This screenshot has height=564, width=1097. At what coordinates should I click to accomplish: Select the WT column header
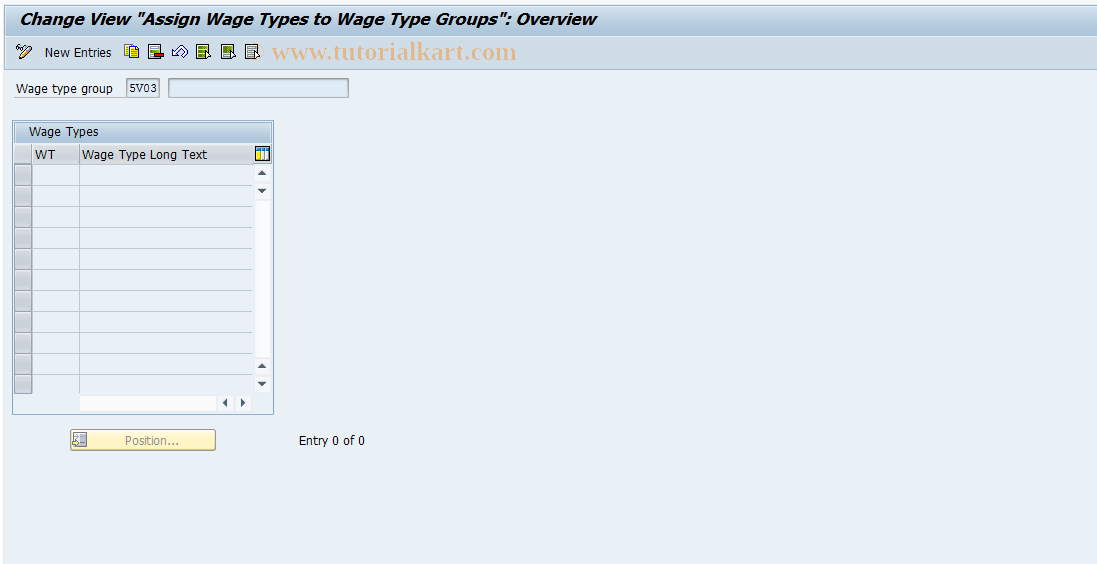coord(56,155)
